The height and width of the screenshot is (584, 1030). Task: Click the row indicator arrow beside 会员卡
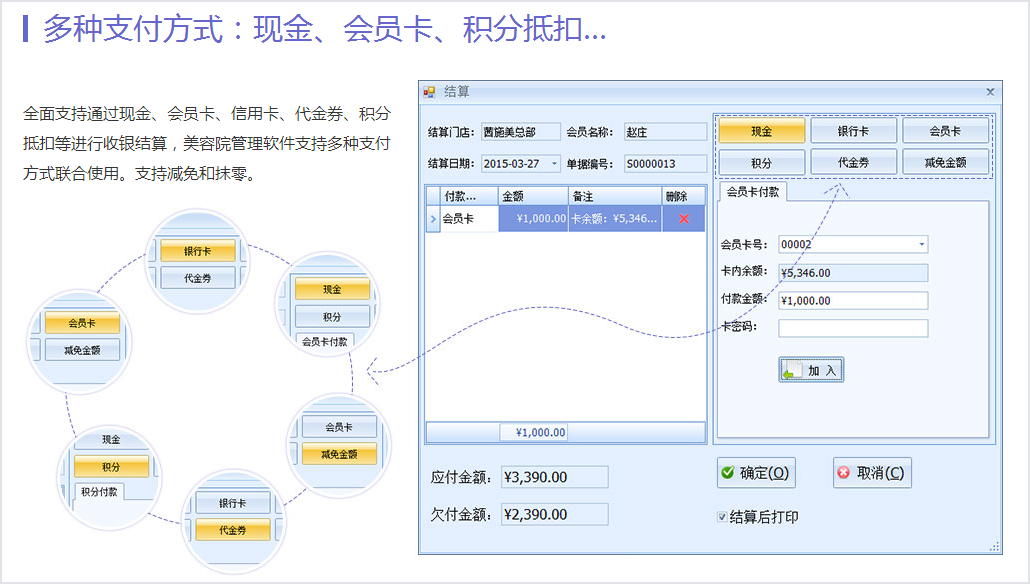point(433,218)
